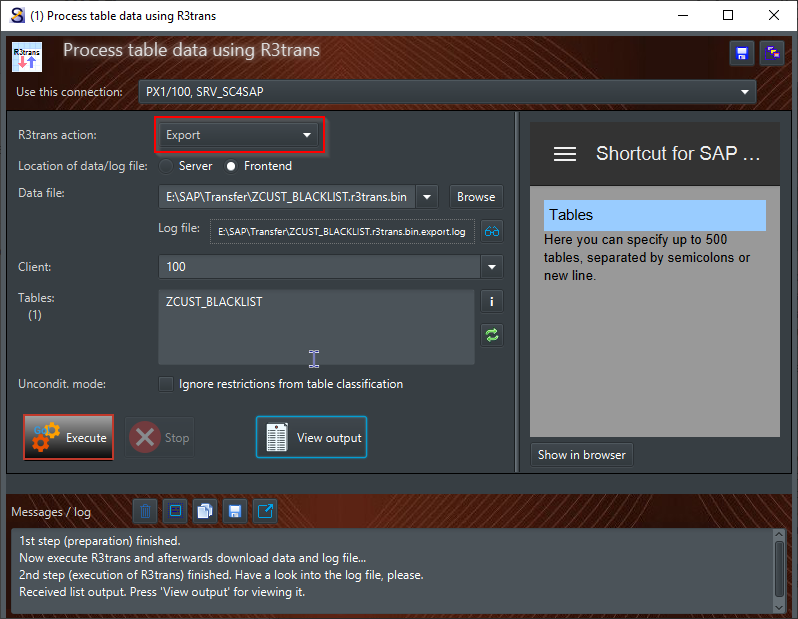The height and width of the screenshot is (619, 798).
Task: Enable Ignore restrictions from table classification
Action: (x=166, y=384)
